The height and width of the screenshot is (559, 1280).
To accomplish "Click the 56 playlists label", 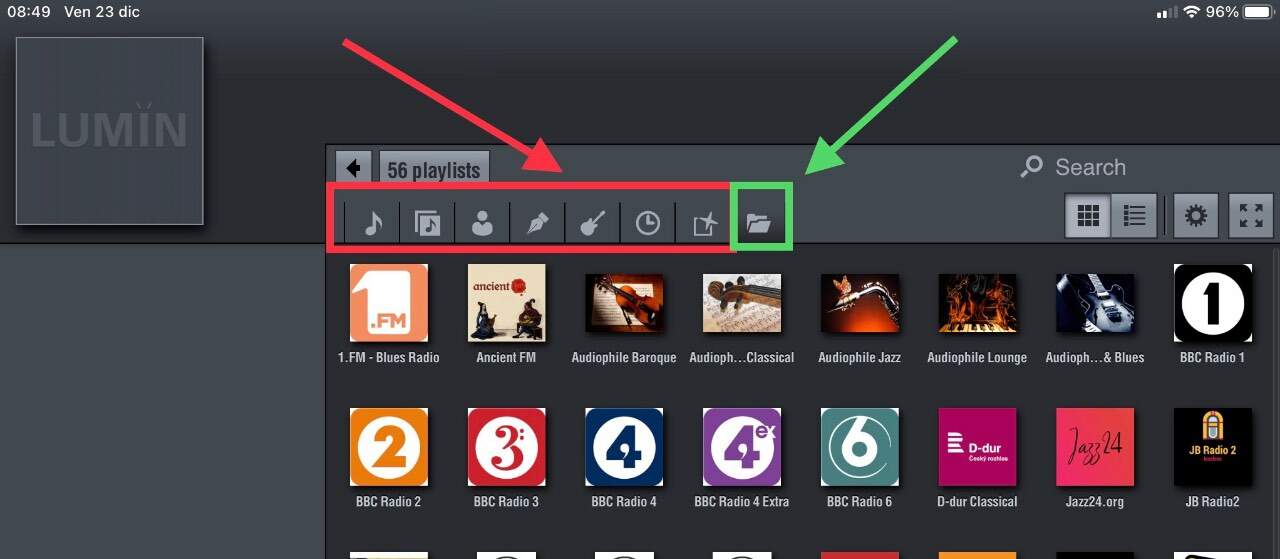I will pyautogui.click(x=434, y=170).
